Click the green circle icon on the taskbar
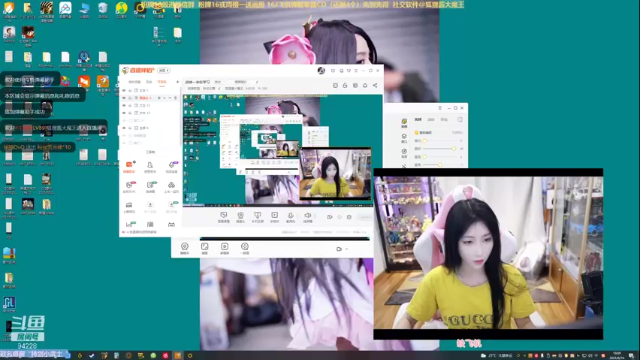 coord(153,356)
